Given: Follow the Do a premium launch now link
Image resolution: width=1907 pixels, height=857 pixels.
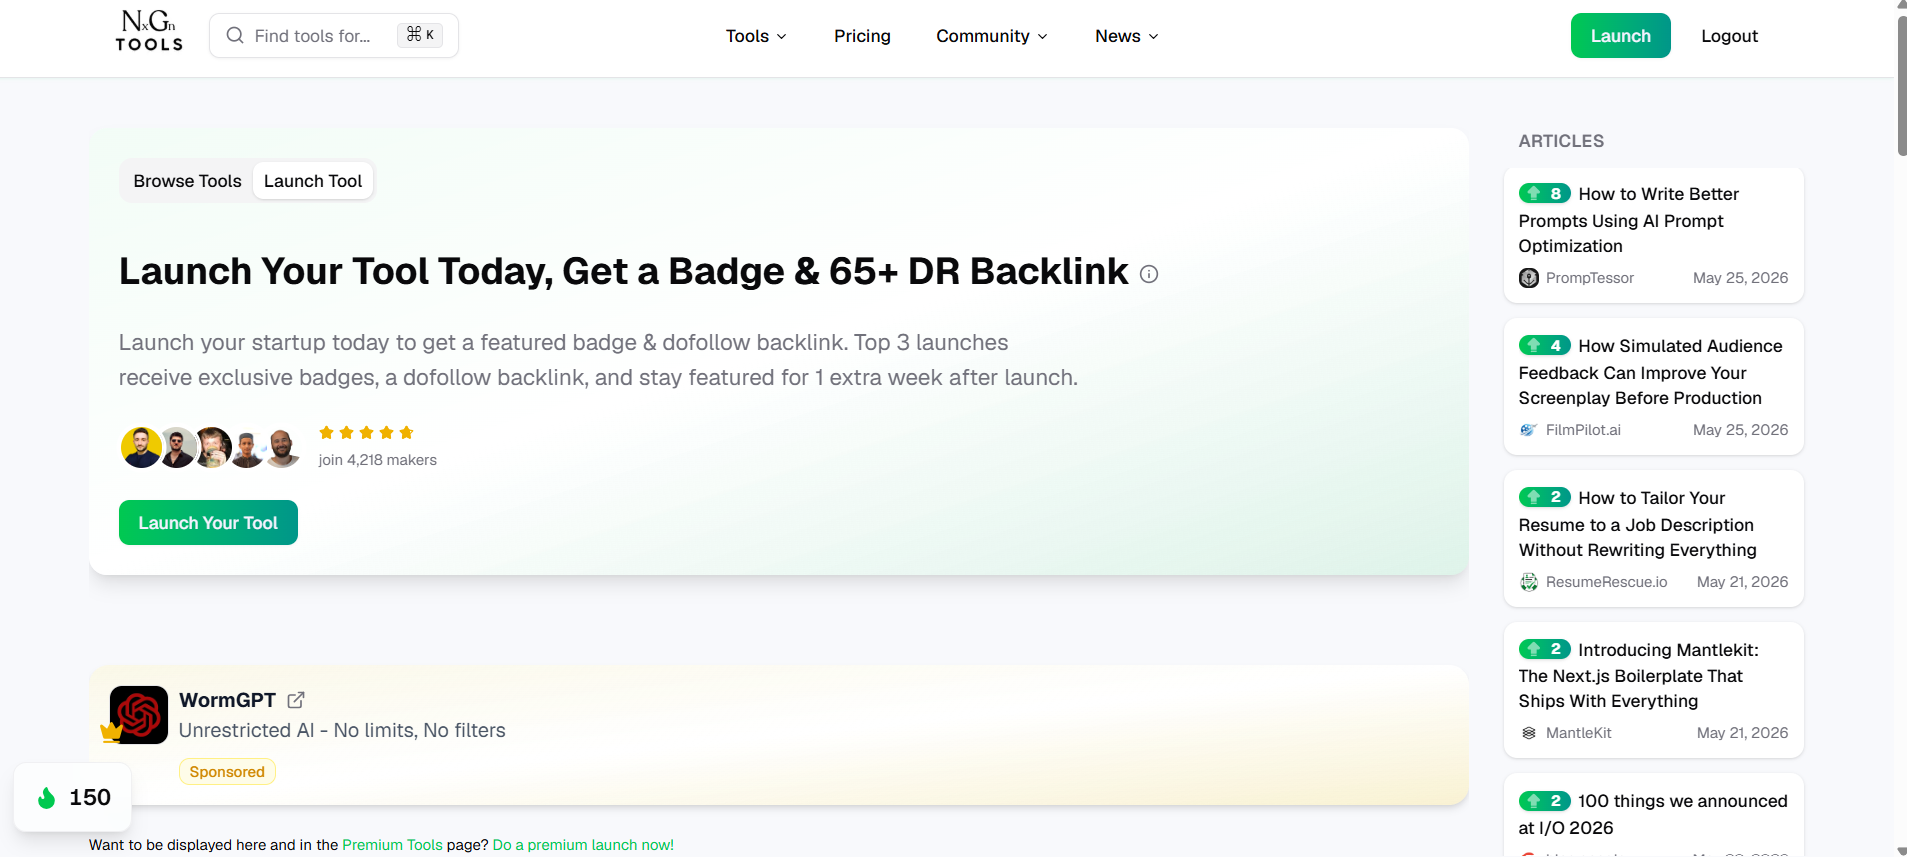Looking at the screenshot, I should [583, 845].
